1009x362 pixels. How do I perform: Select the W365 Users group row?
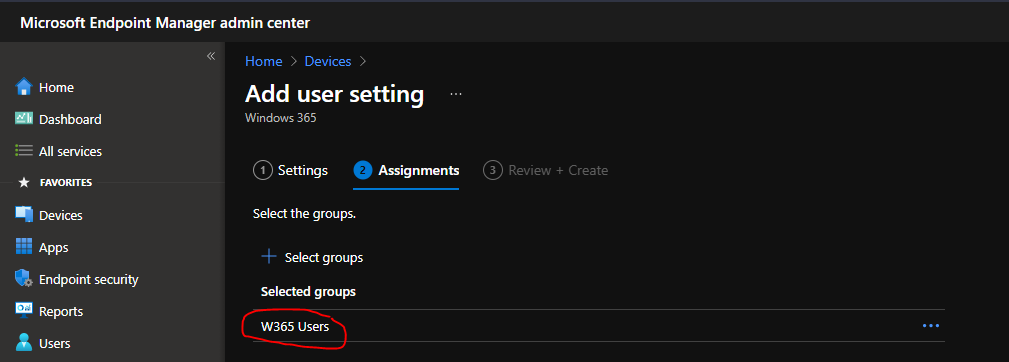598,326
